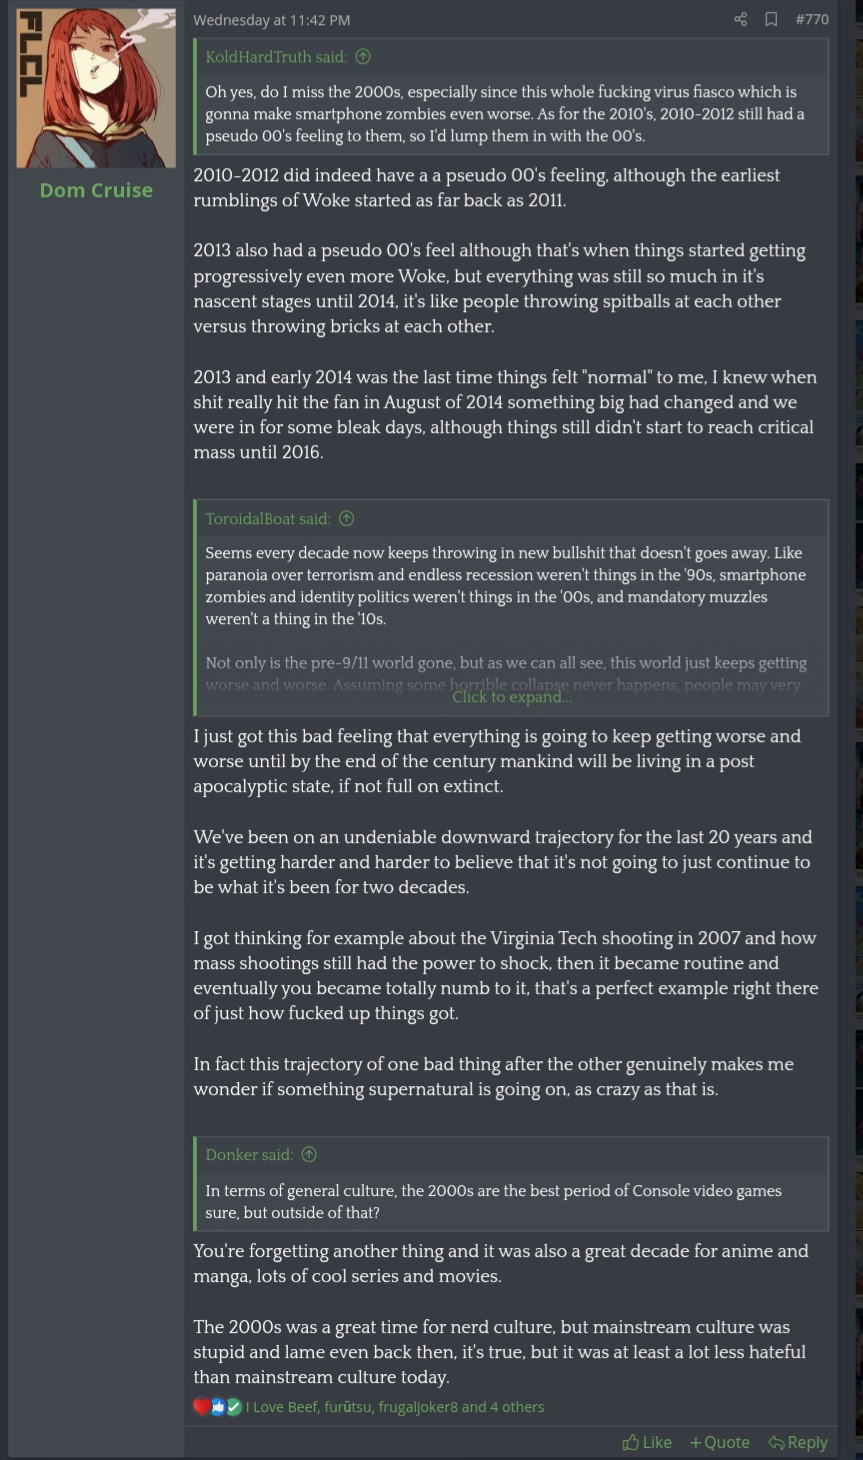Click the green checkmark reaction icon
The image size is (863, 1460).
pos(233,1407)
